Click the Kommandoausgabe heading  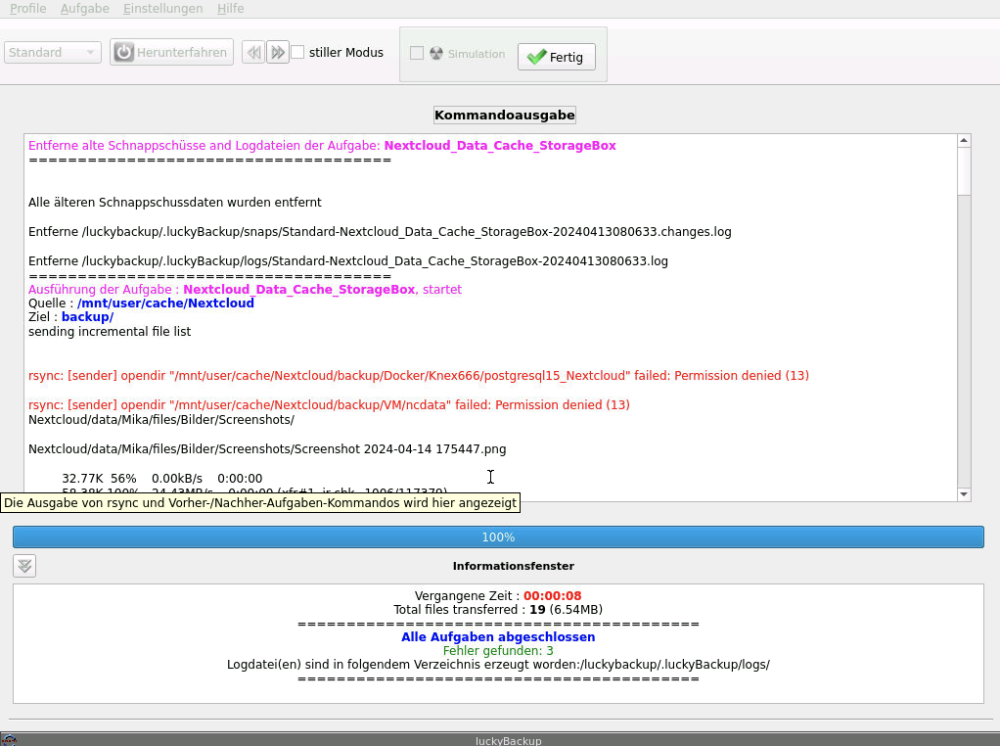(504, 115)
